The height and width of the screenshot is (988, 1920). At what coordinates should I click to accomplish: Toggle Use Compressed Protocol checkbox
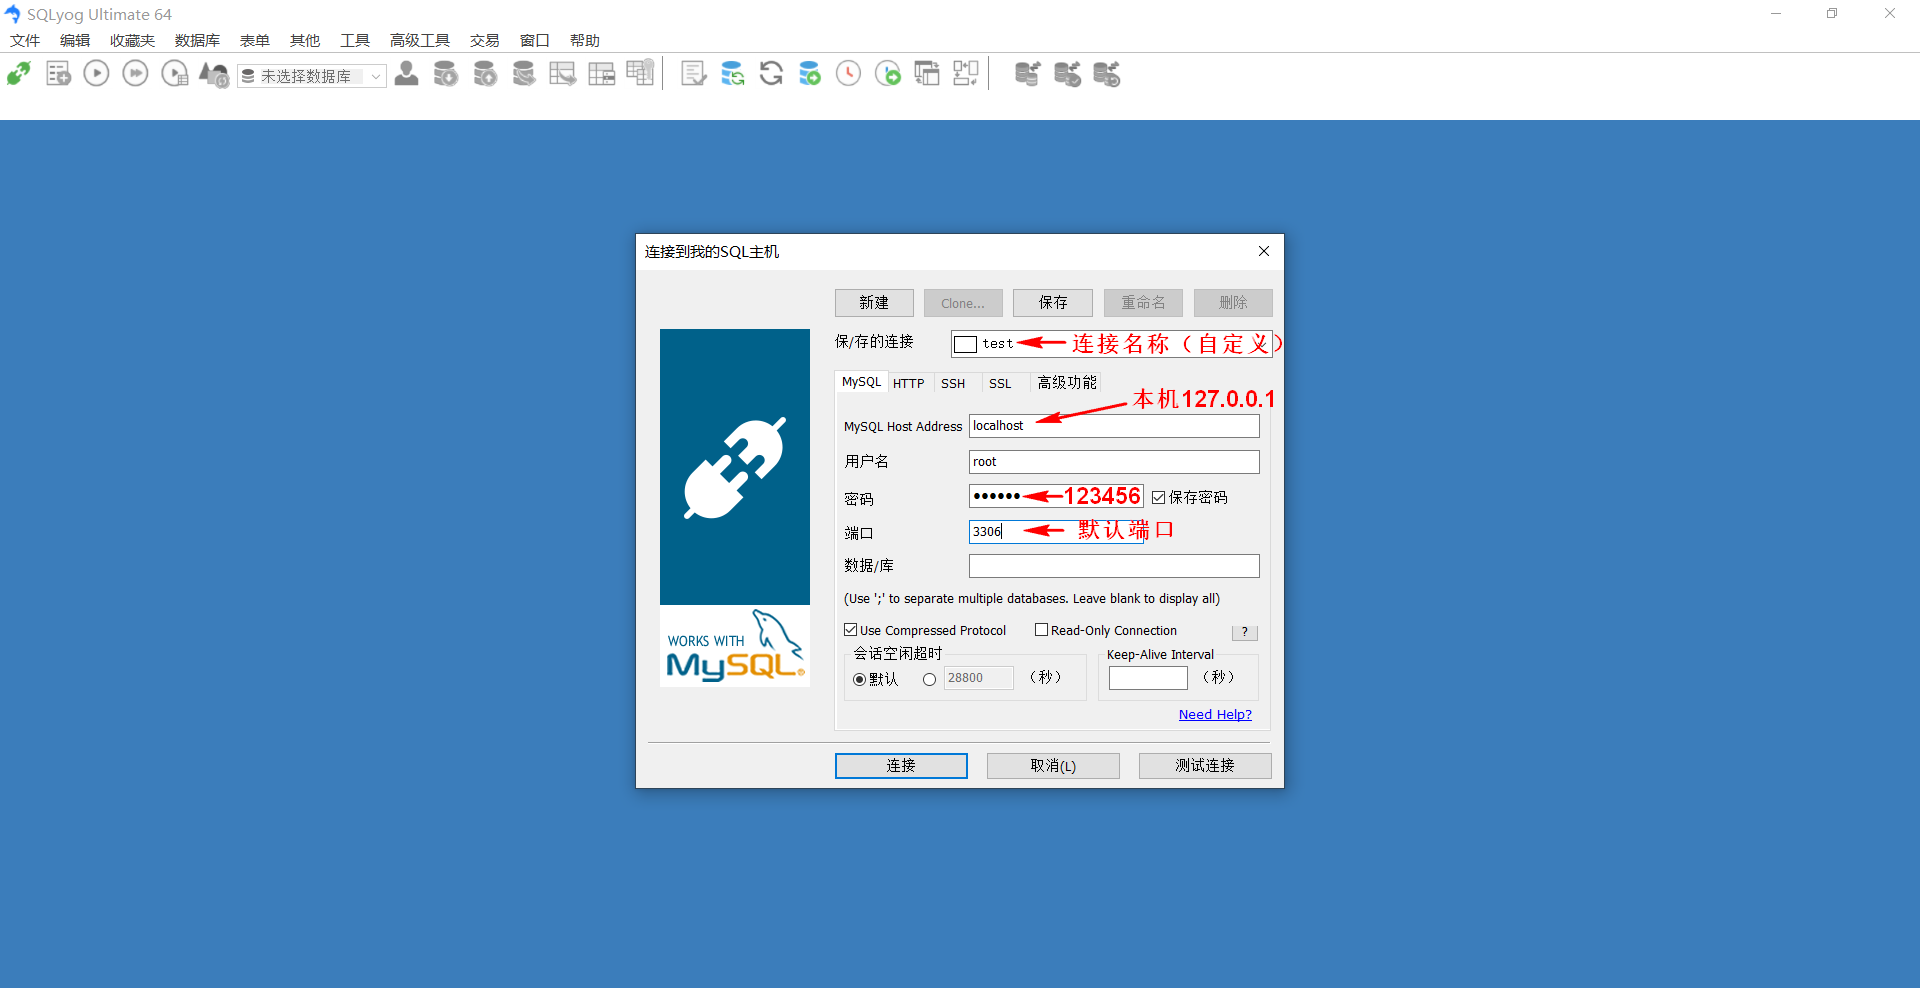pos(851,630)
